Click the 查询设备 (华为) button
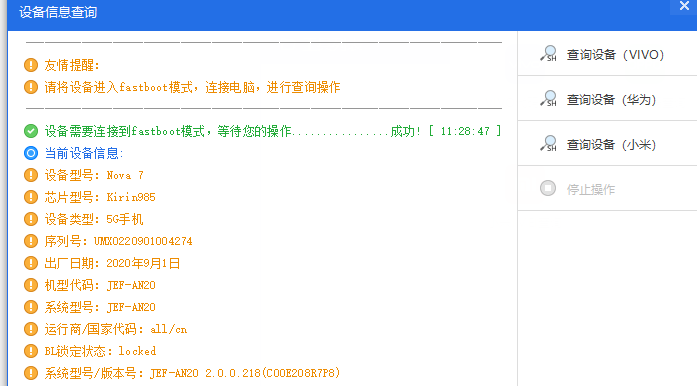Image resolution: width=697 pixels, height=386 pixels. (607, 99)
